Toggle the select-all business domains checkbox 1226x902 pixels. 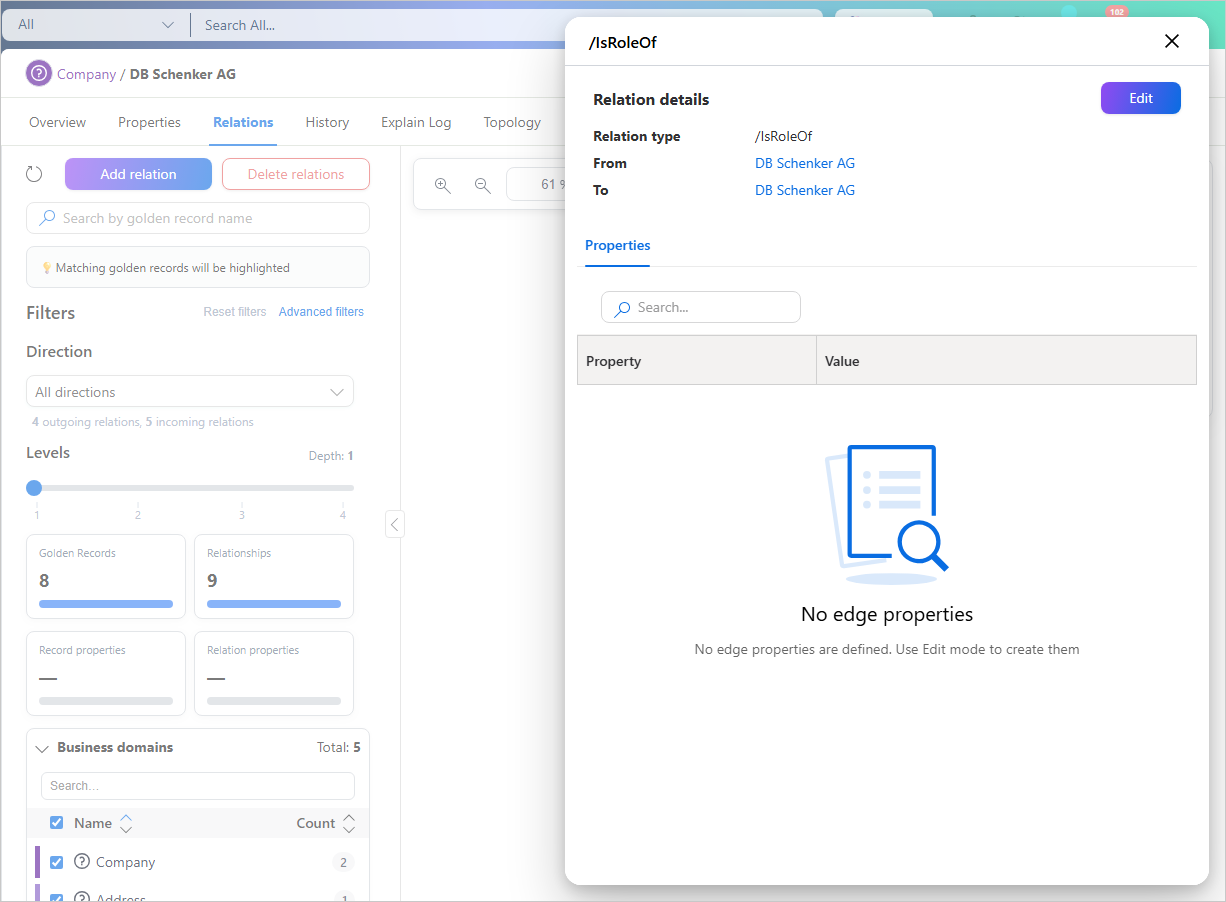click(x=57, y=823)
